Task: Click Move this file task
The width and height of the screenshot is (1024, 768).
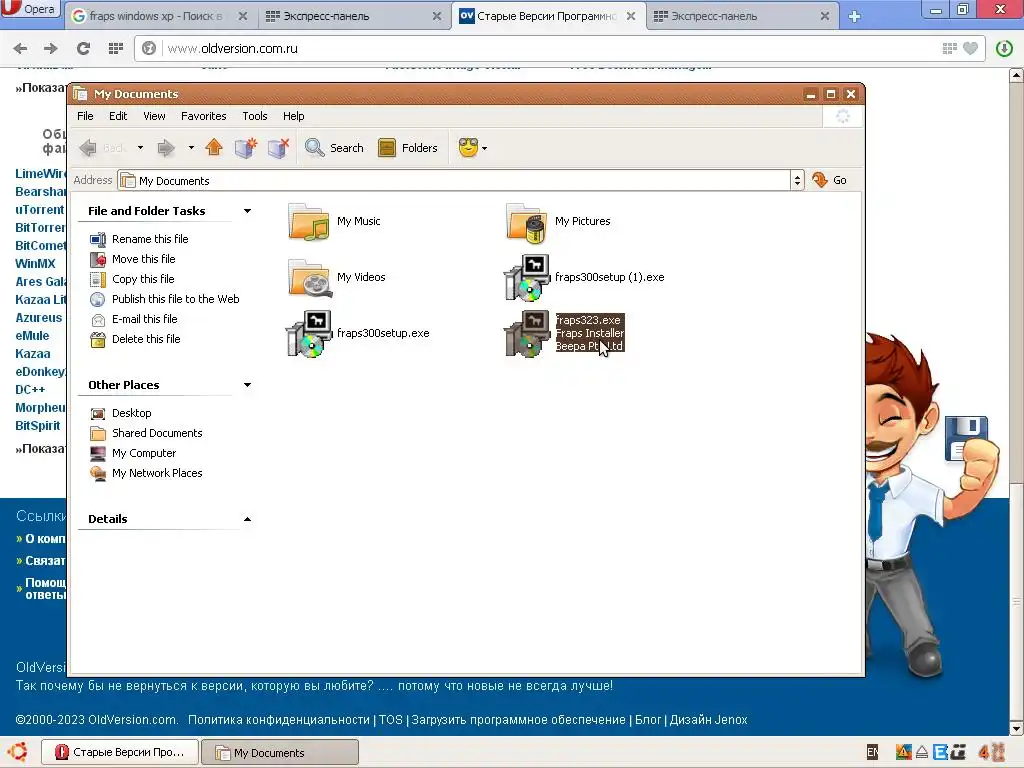Action: click(143, 259)
